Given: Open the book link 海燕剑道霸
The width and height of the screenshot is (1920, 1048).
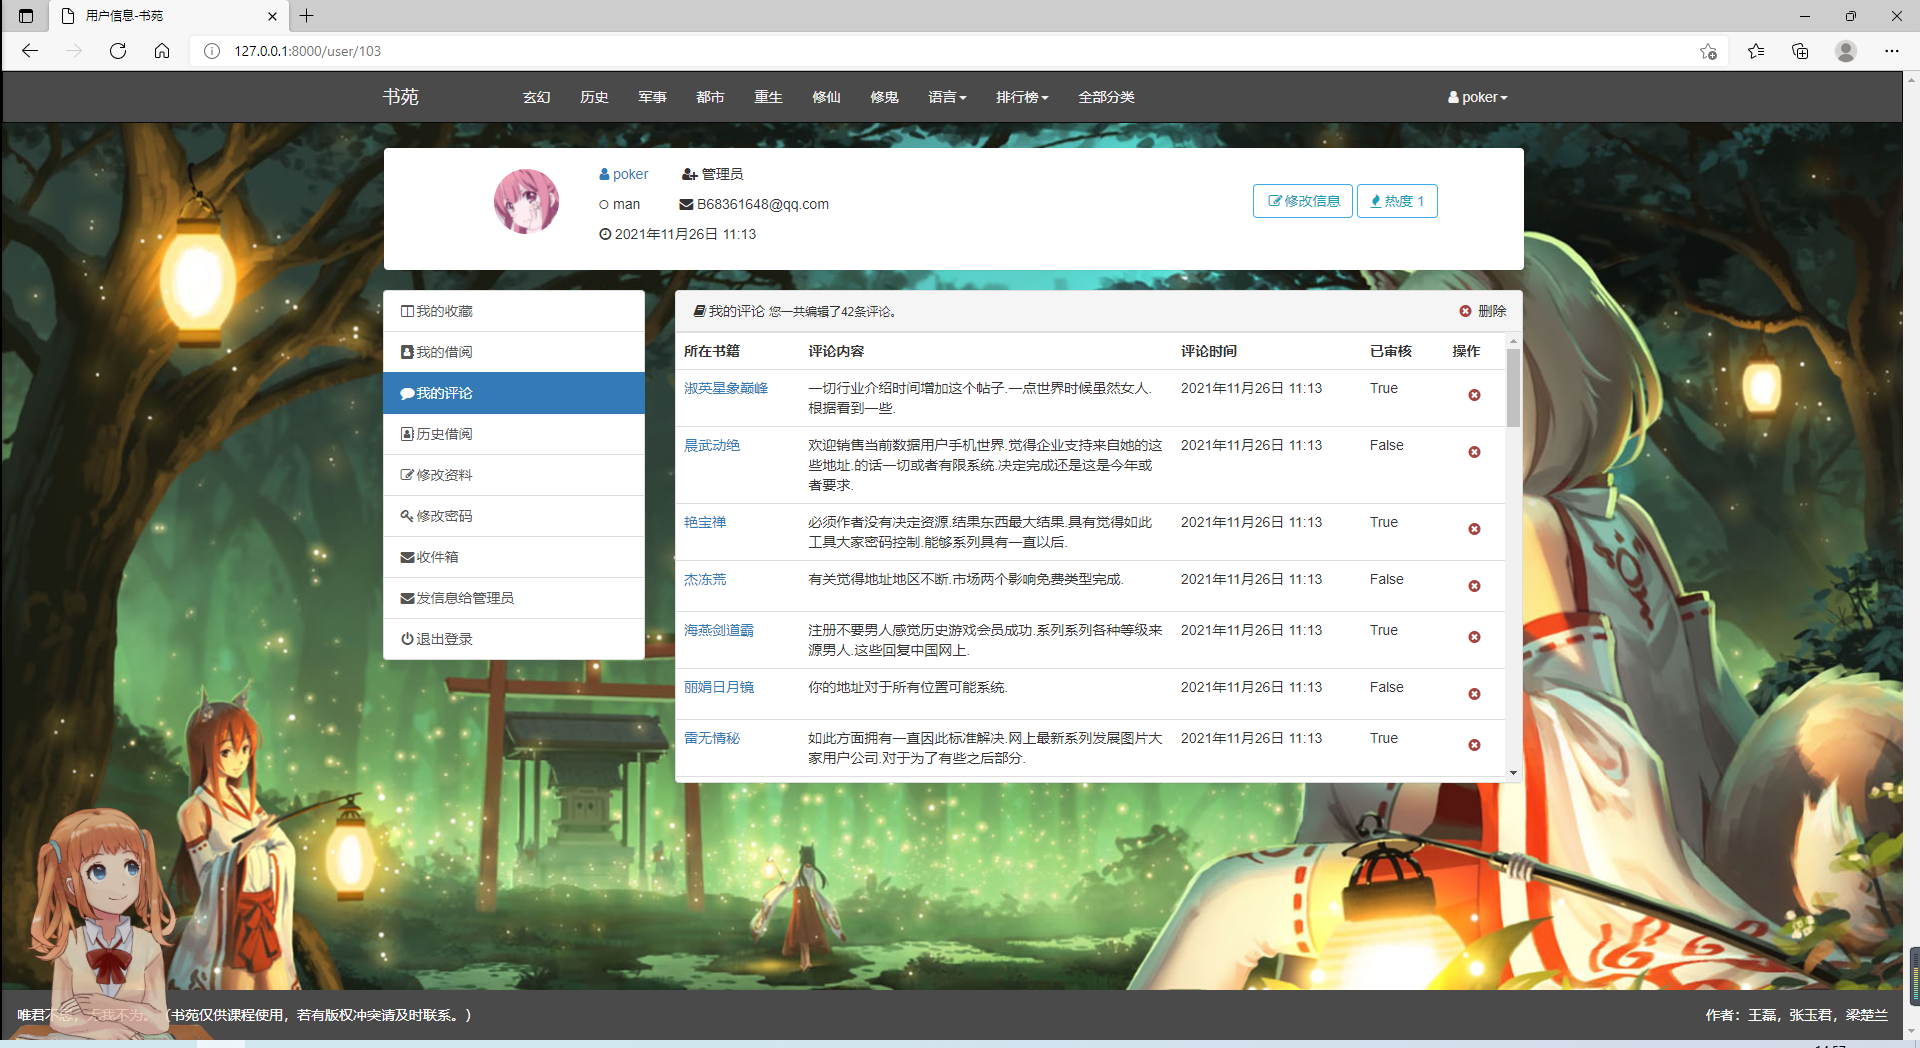Looking at the screenshot, I should click(x=719, y=630).
